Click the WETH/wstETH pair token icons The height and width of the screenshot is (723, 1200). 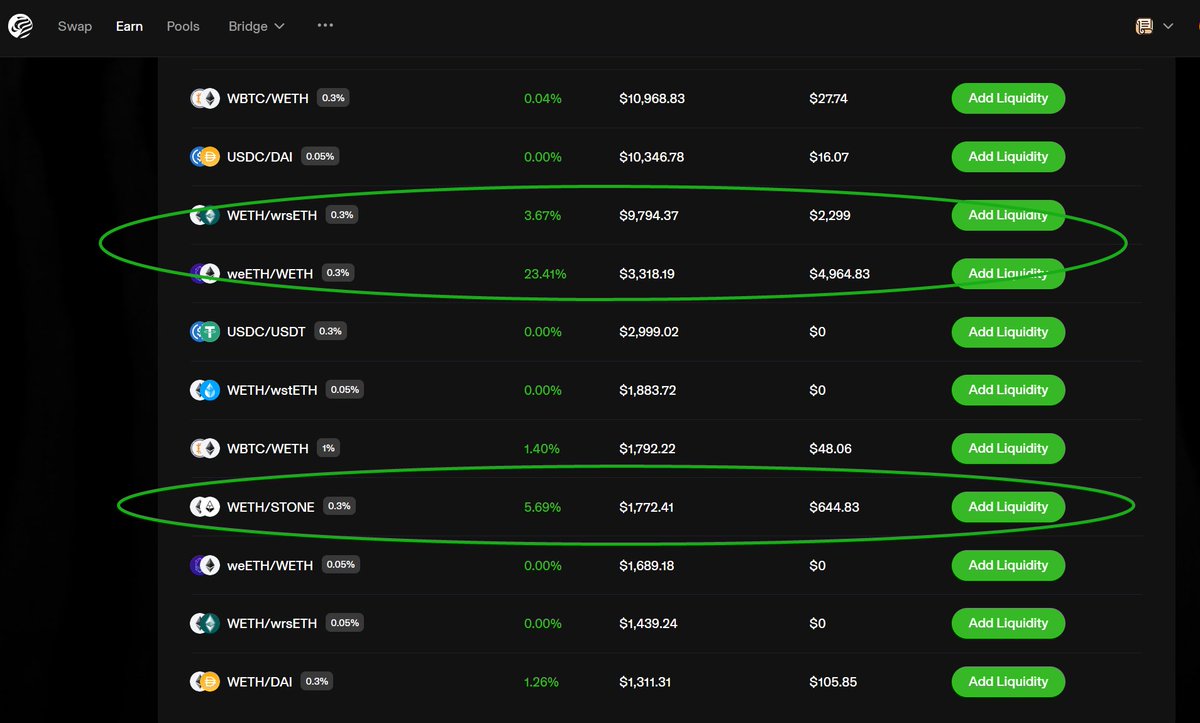(x=204, y=390)
